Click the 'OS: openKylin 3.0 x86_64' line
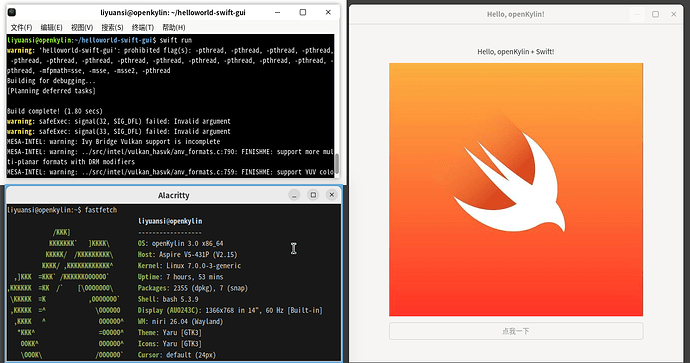The image size is (690, 363). (180, 243)
